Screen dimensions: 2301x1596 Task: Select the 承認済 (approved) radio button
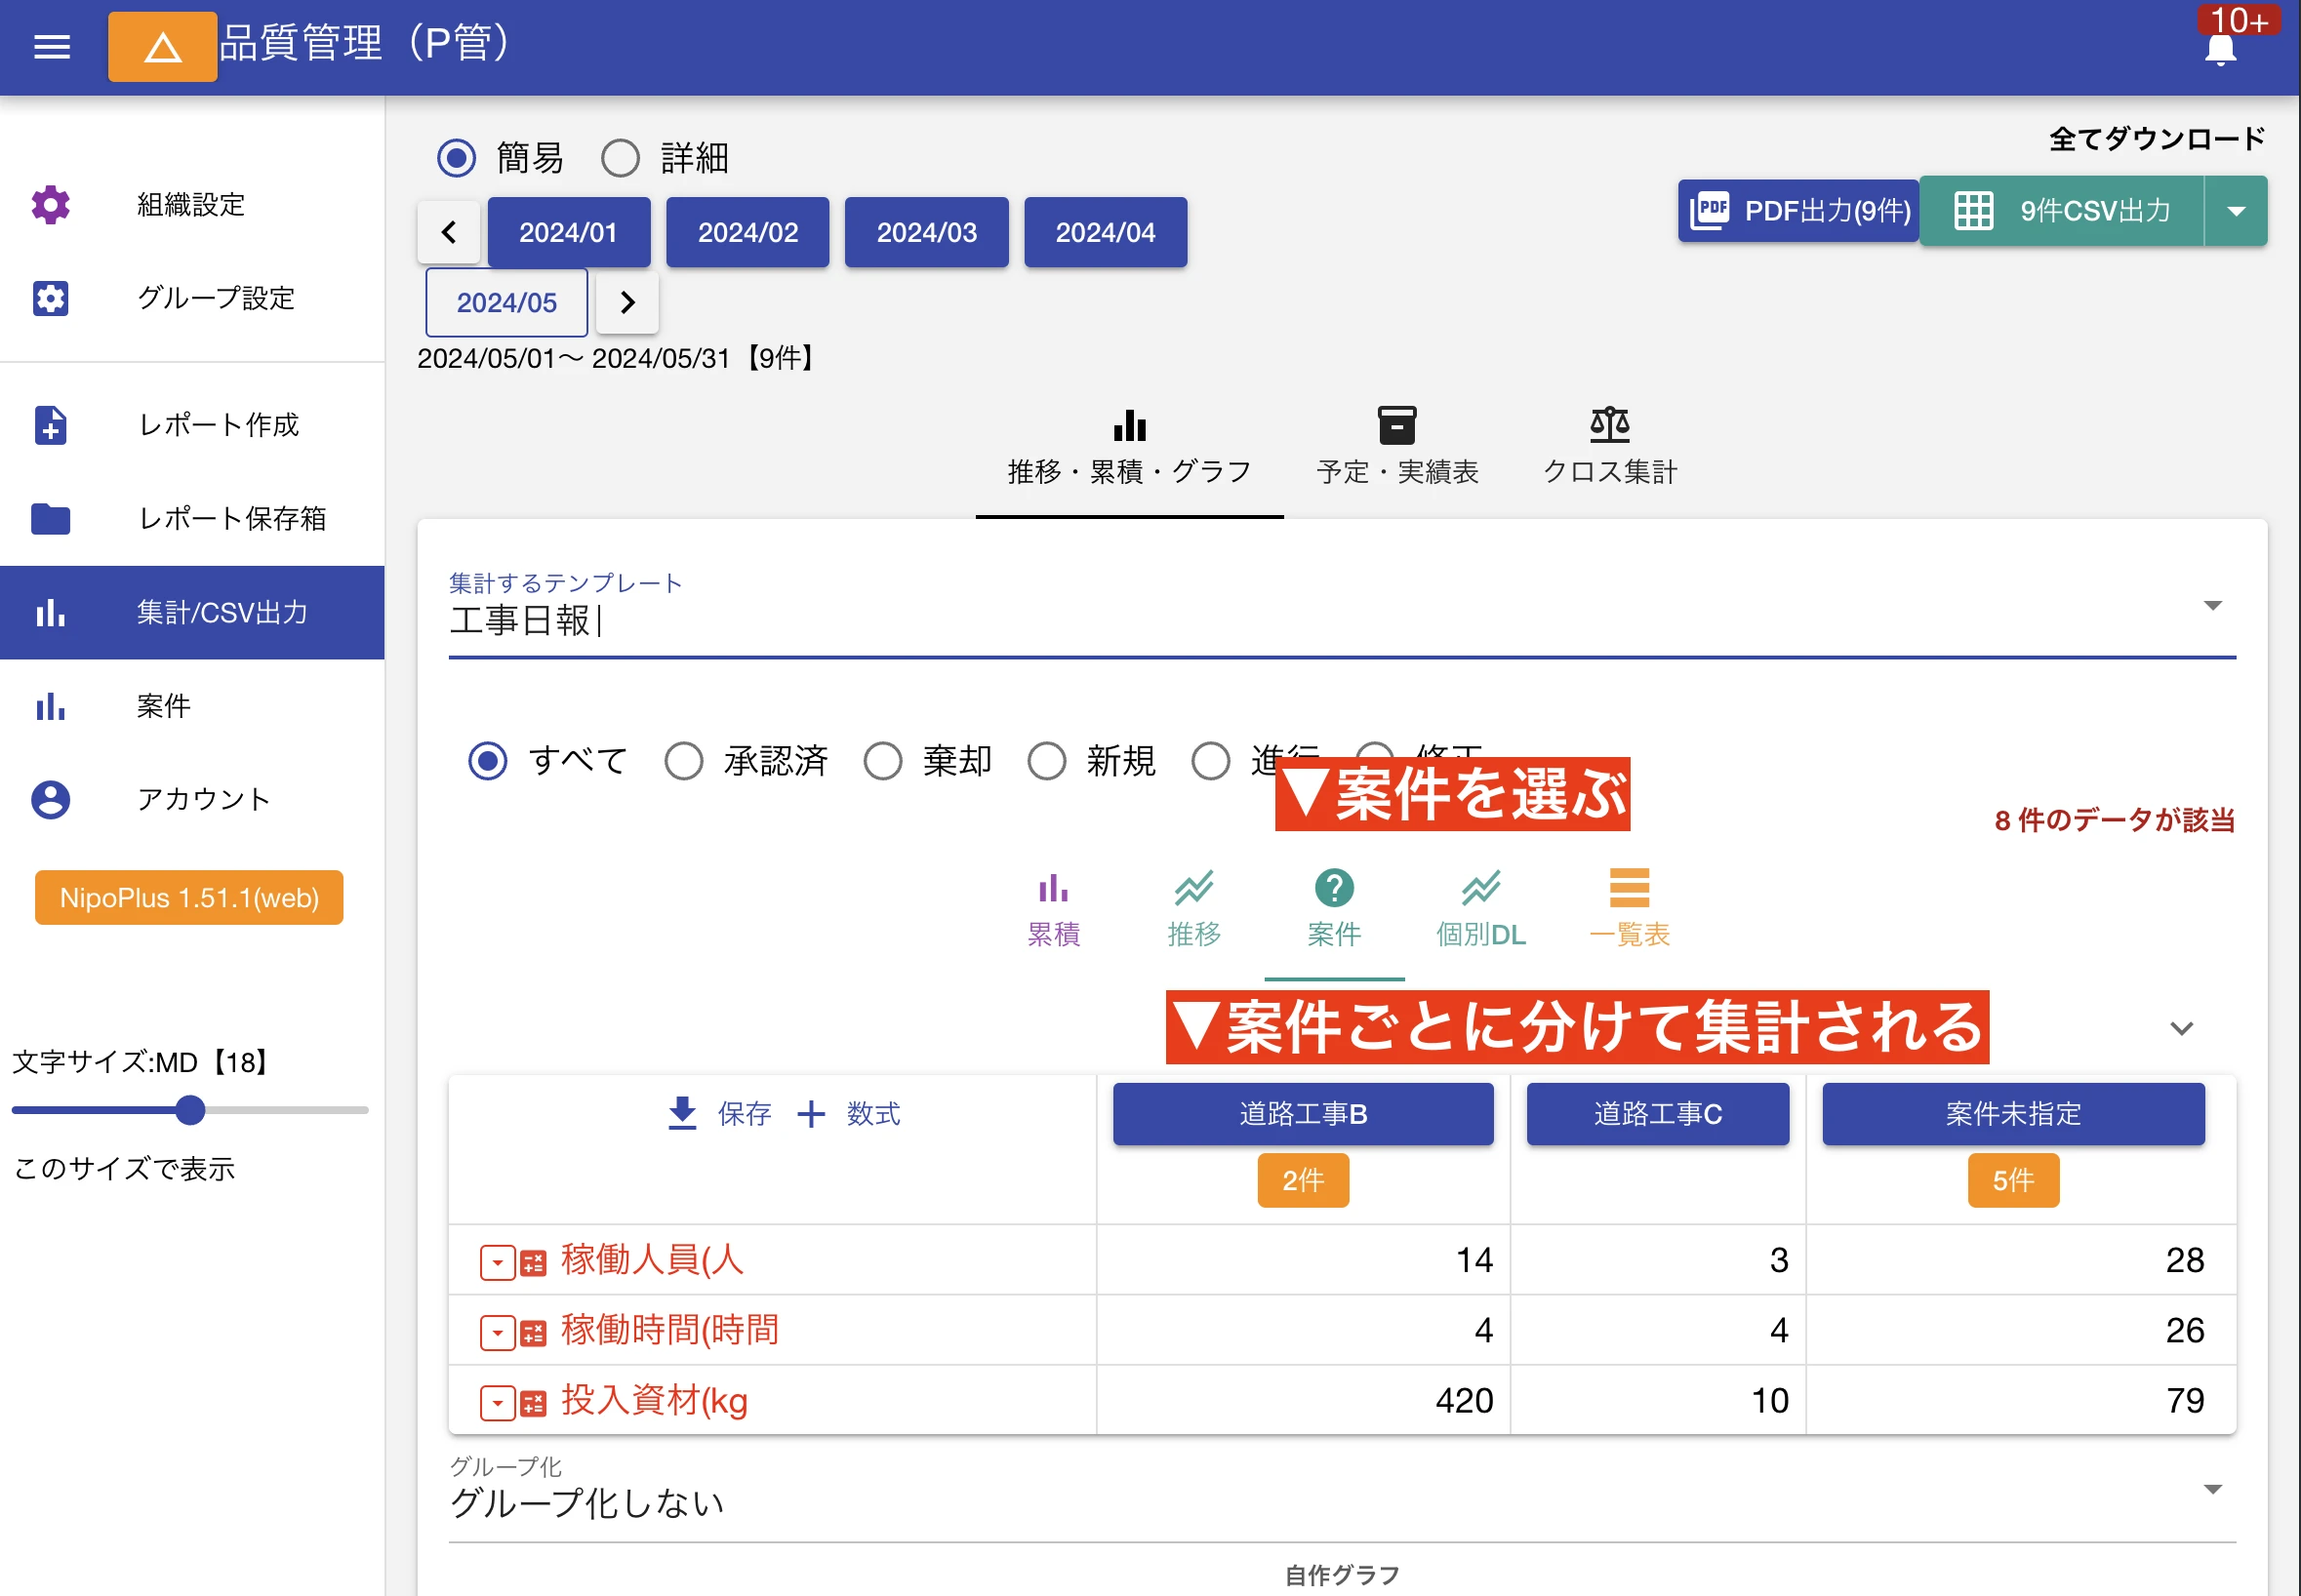point(684,757)
